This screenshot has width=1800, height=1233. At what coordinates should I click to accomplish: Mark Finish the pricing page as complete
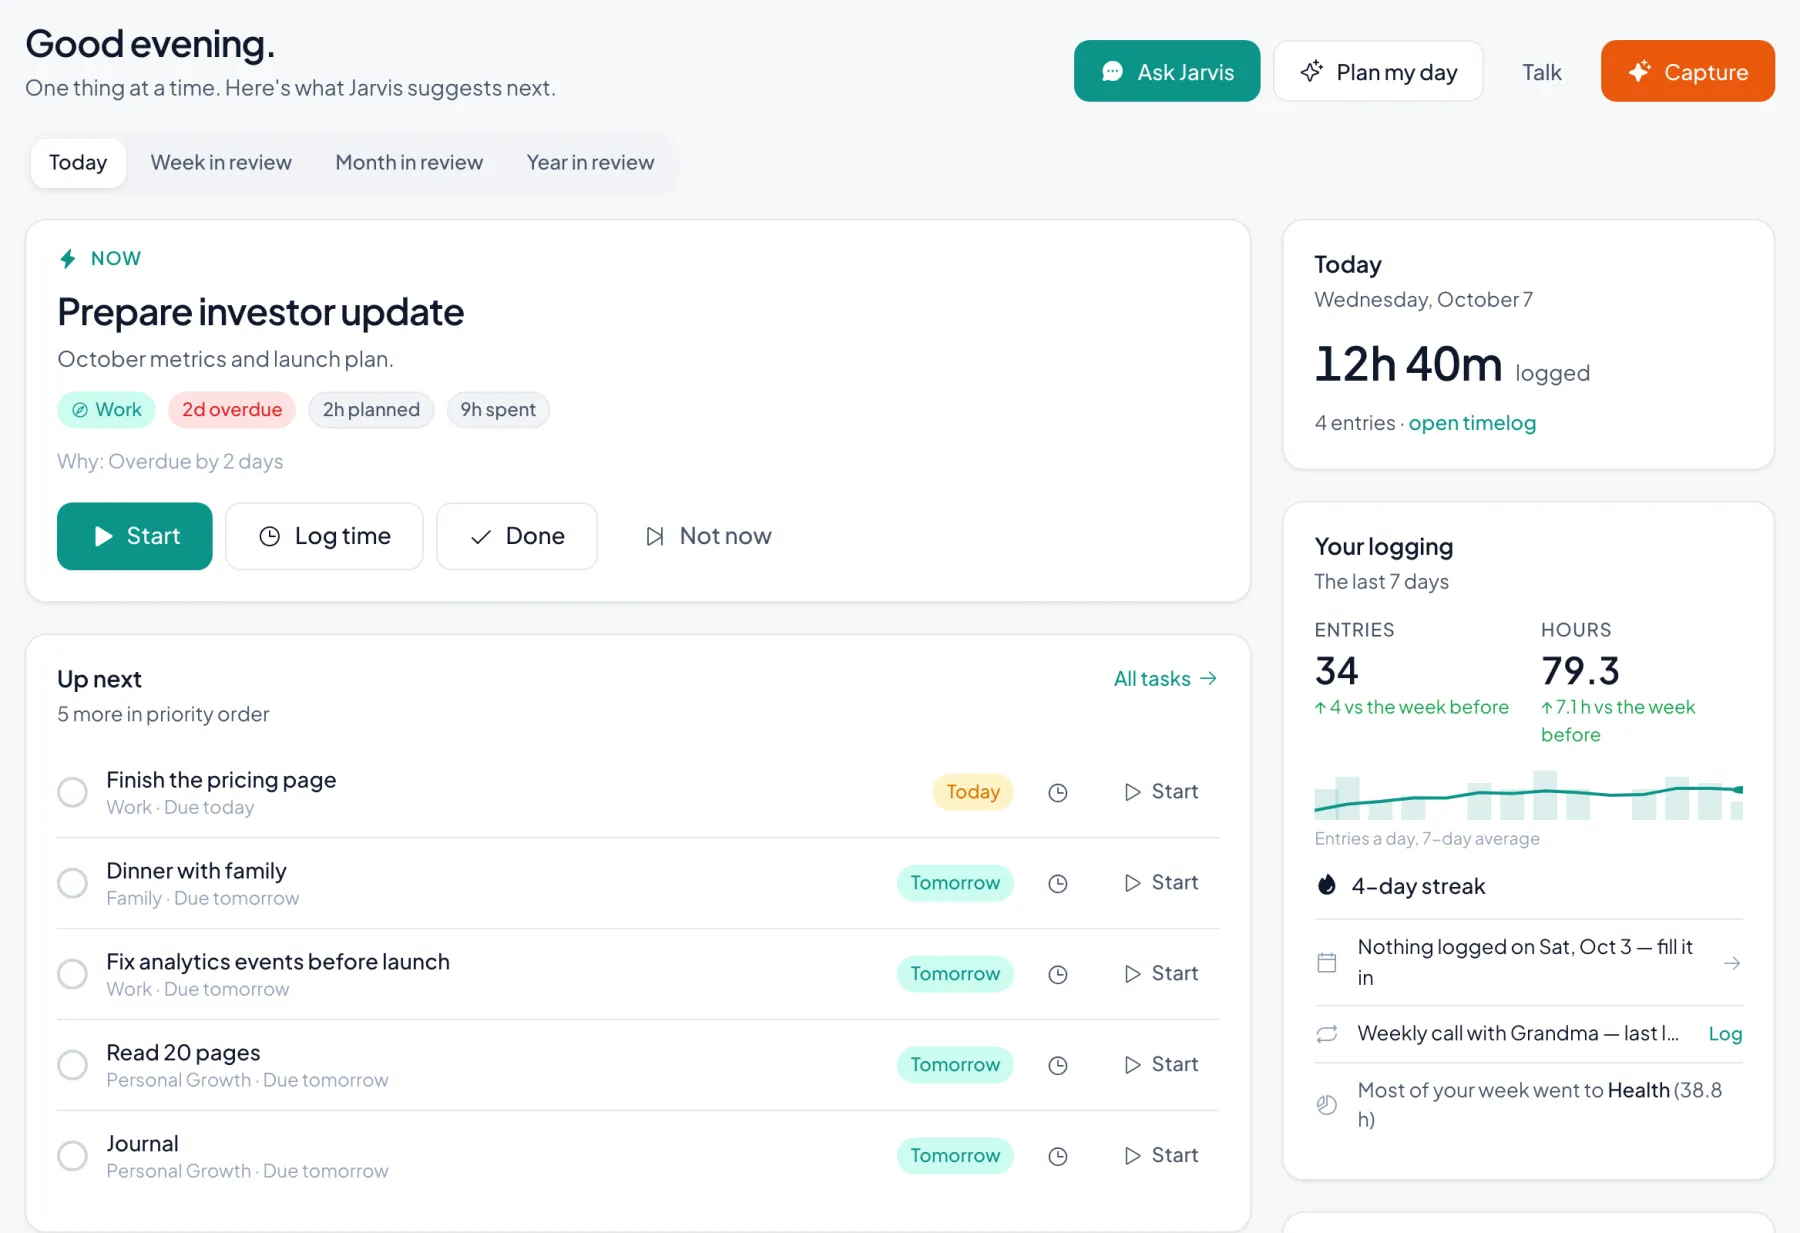coord(72,792)
